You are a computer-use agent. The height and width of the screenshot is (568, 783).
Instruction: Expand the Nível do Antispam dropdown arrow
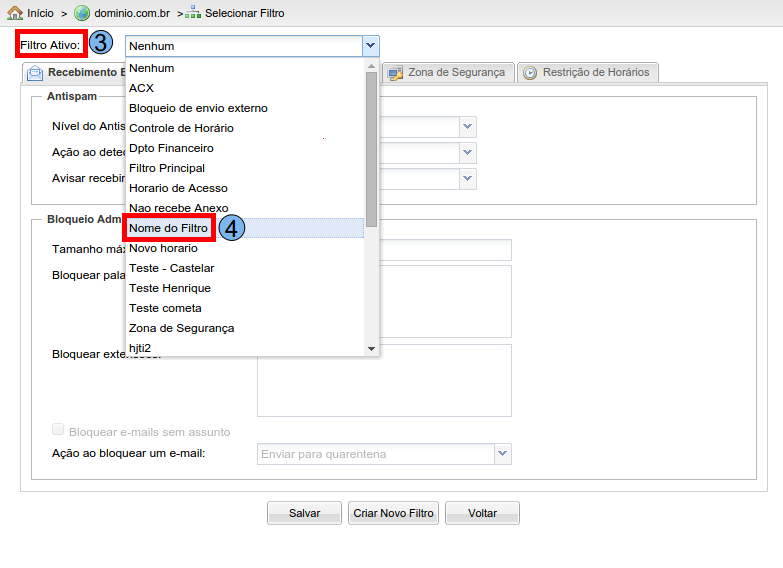467,127
